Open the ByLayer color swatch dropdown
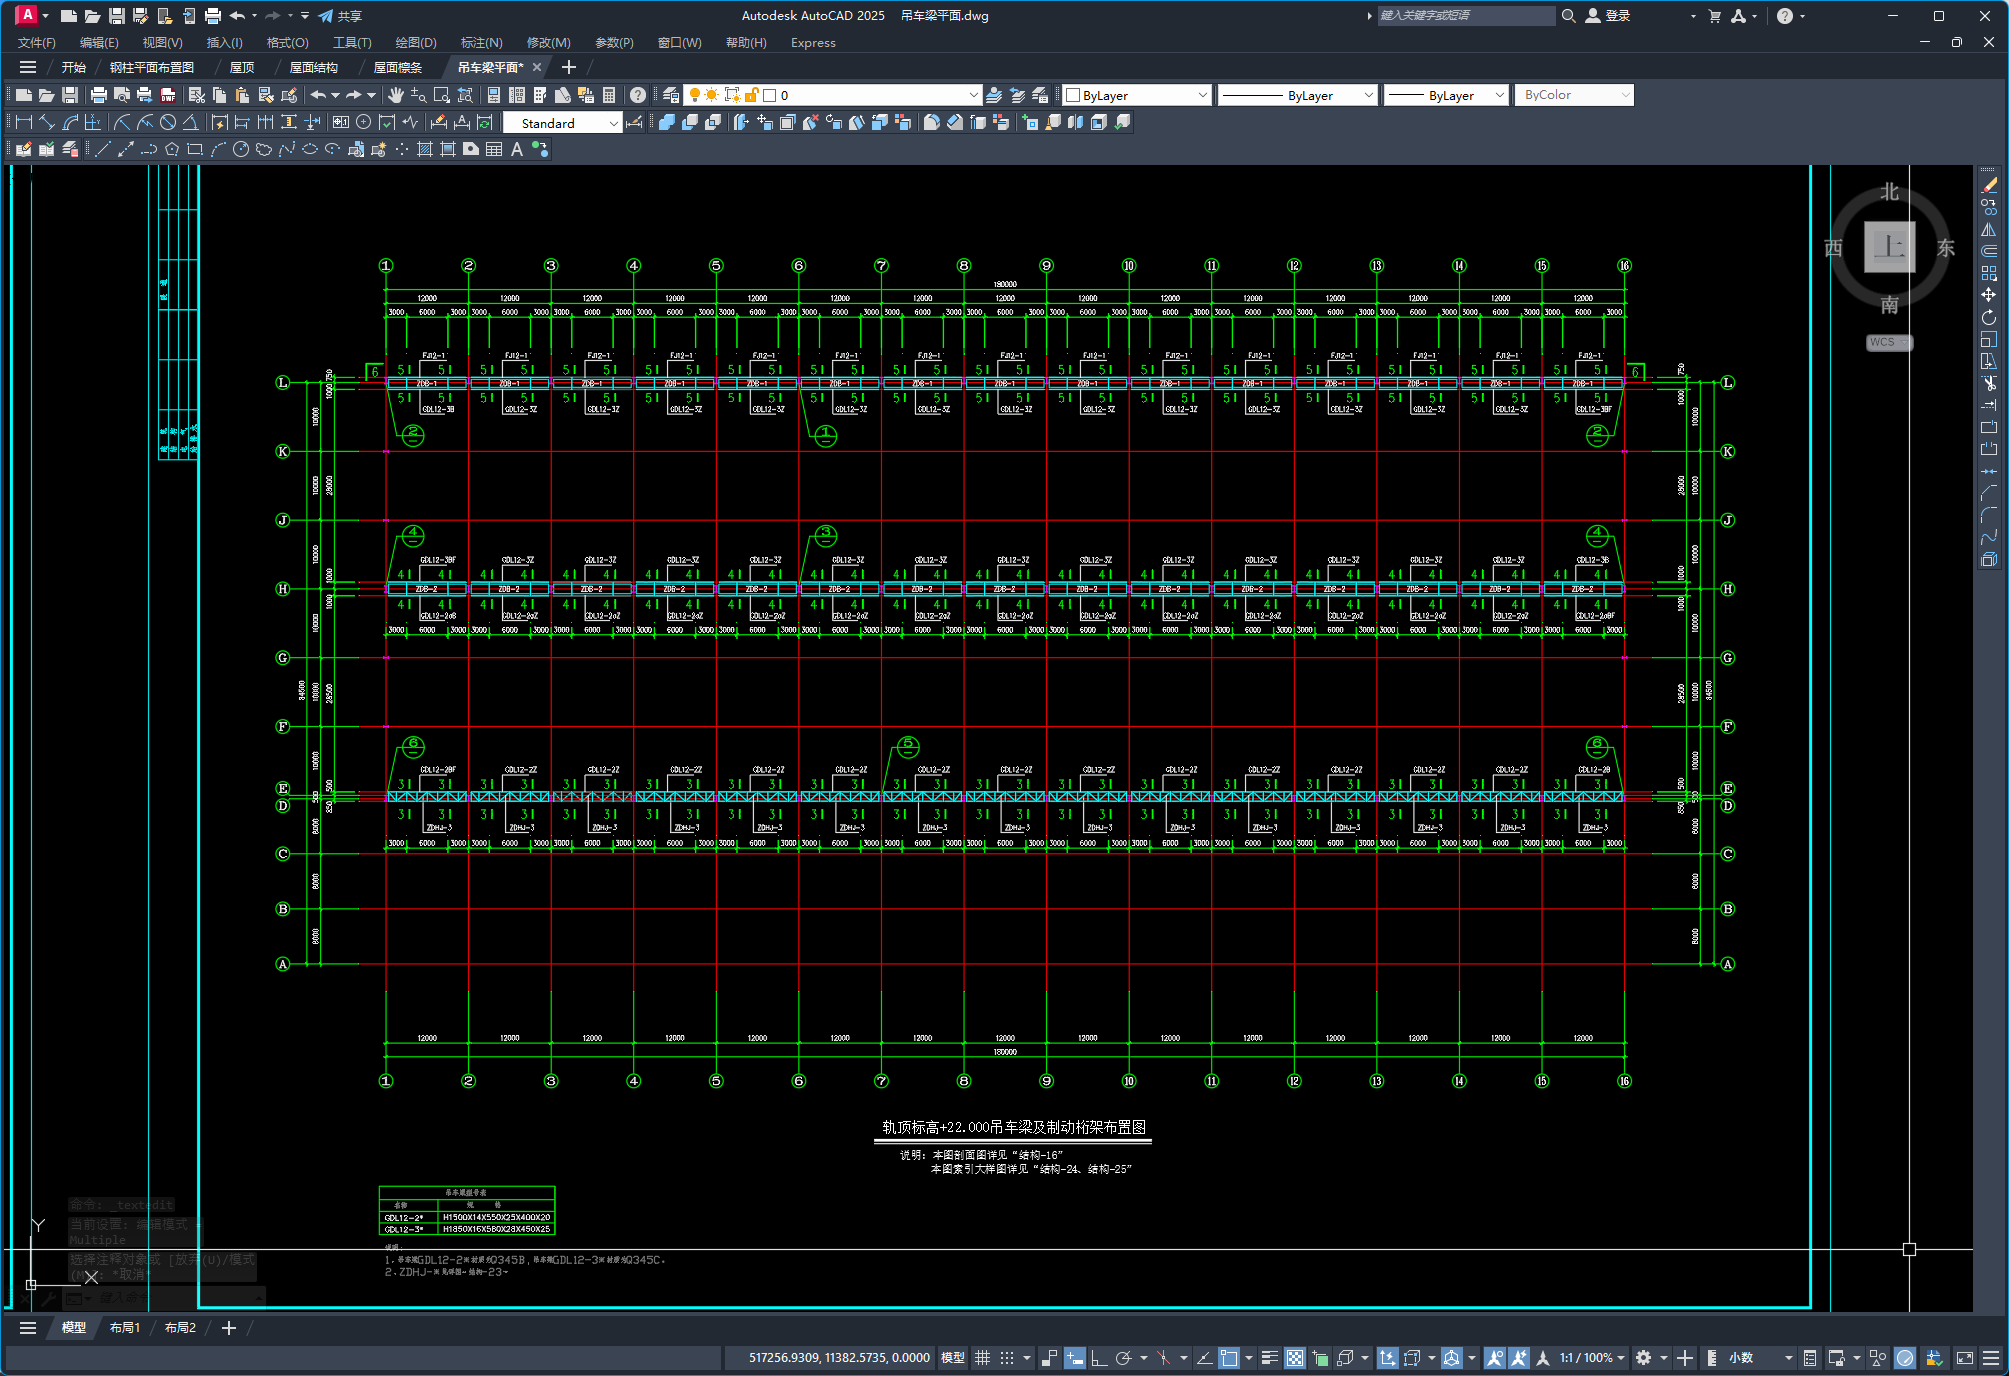 point(1201,95)
